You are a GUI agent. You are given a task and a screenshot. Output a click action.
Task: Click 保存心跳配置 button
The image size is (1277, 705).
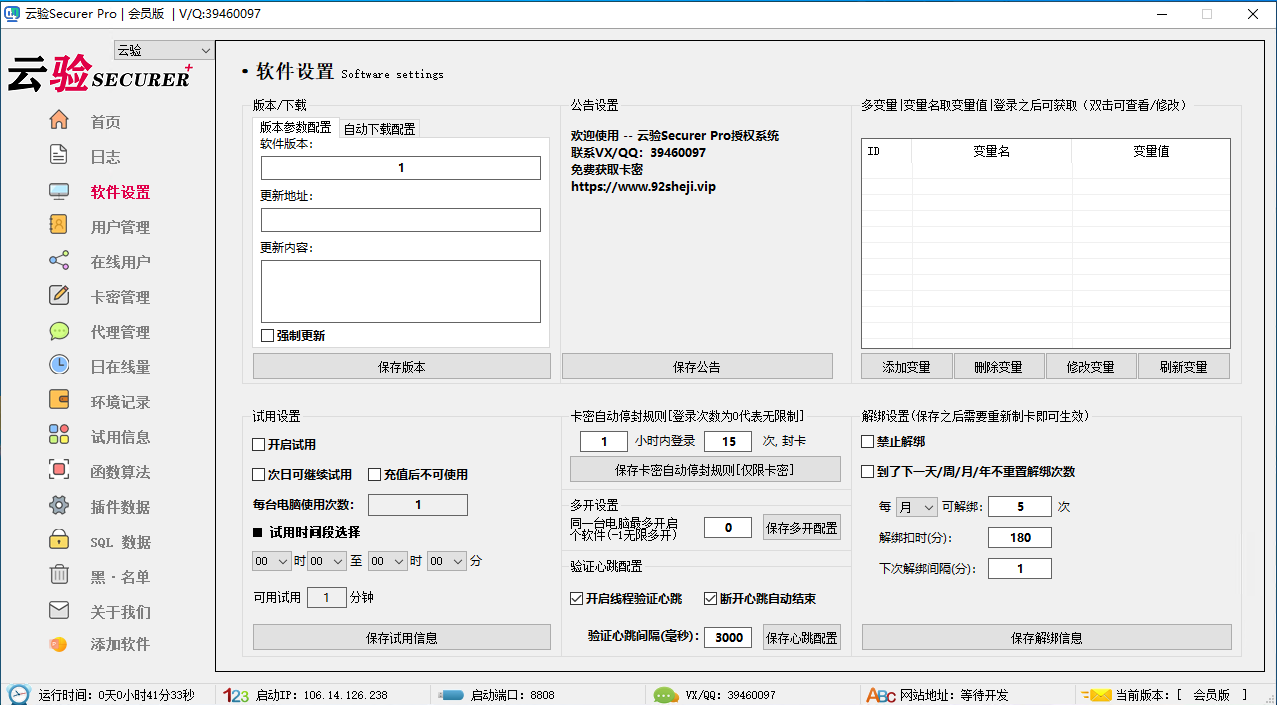click(802, 637)
